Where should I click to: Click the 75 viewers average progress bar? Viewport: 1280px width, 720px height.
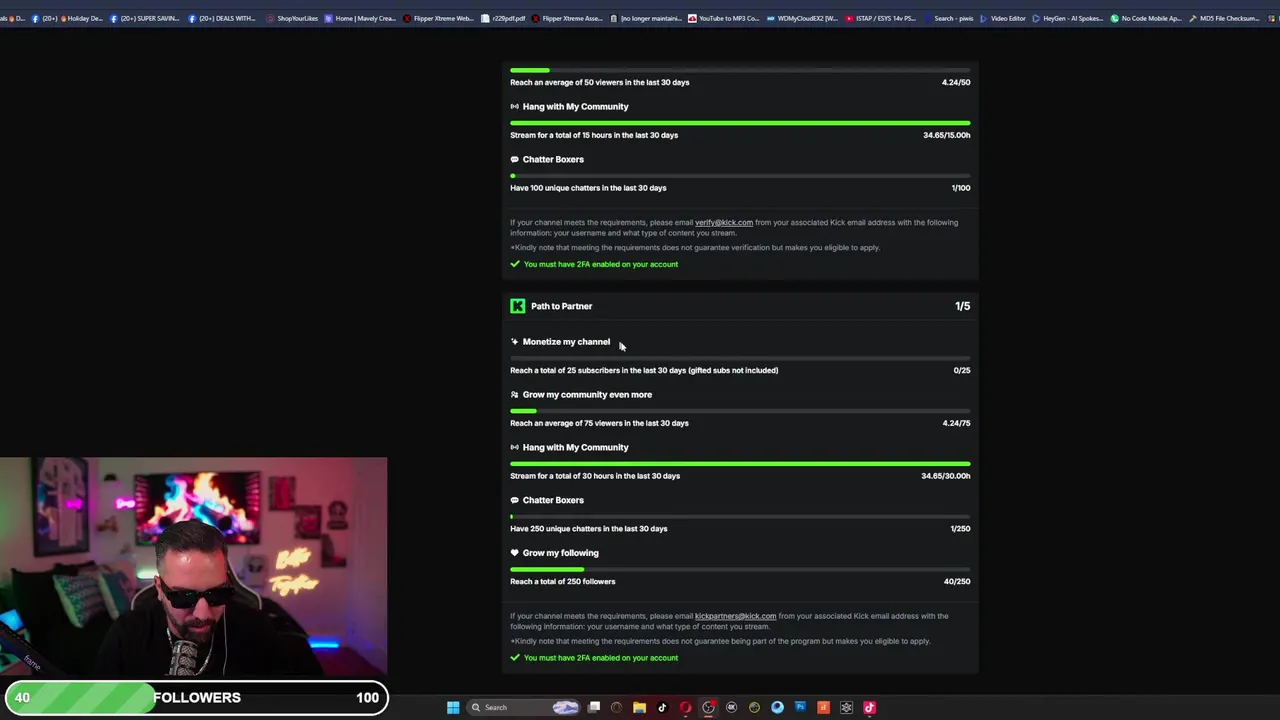(x=740, y=411)
